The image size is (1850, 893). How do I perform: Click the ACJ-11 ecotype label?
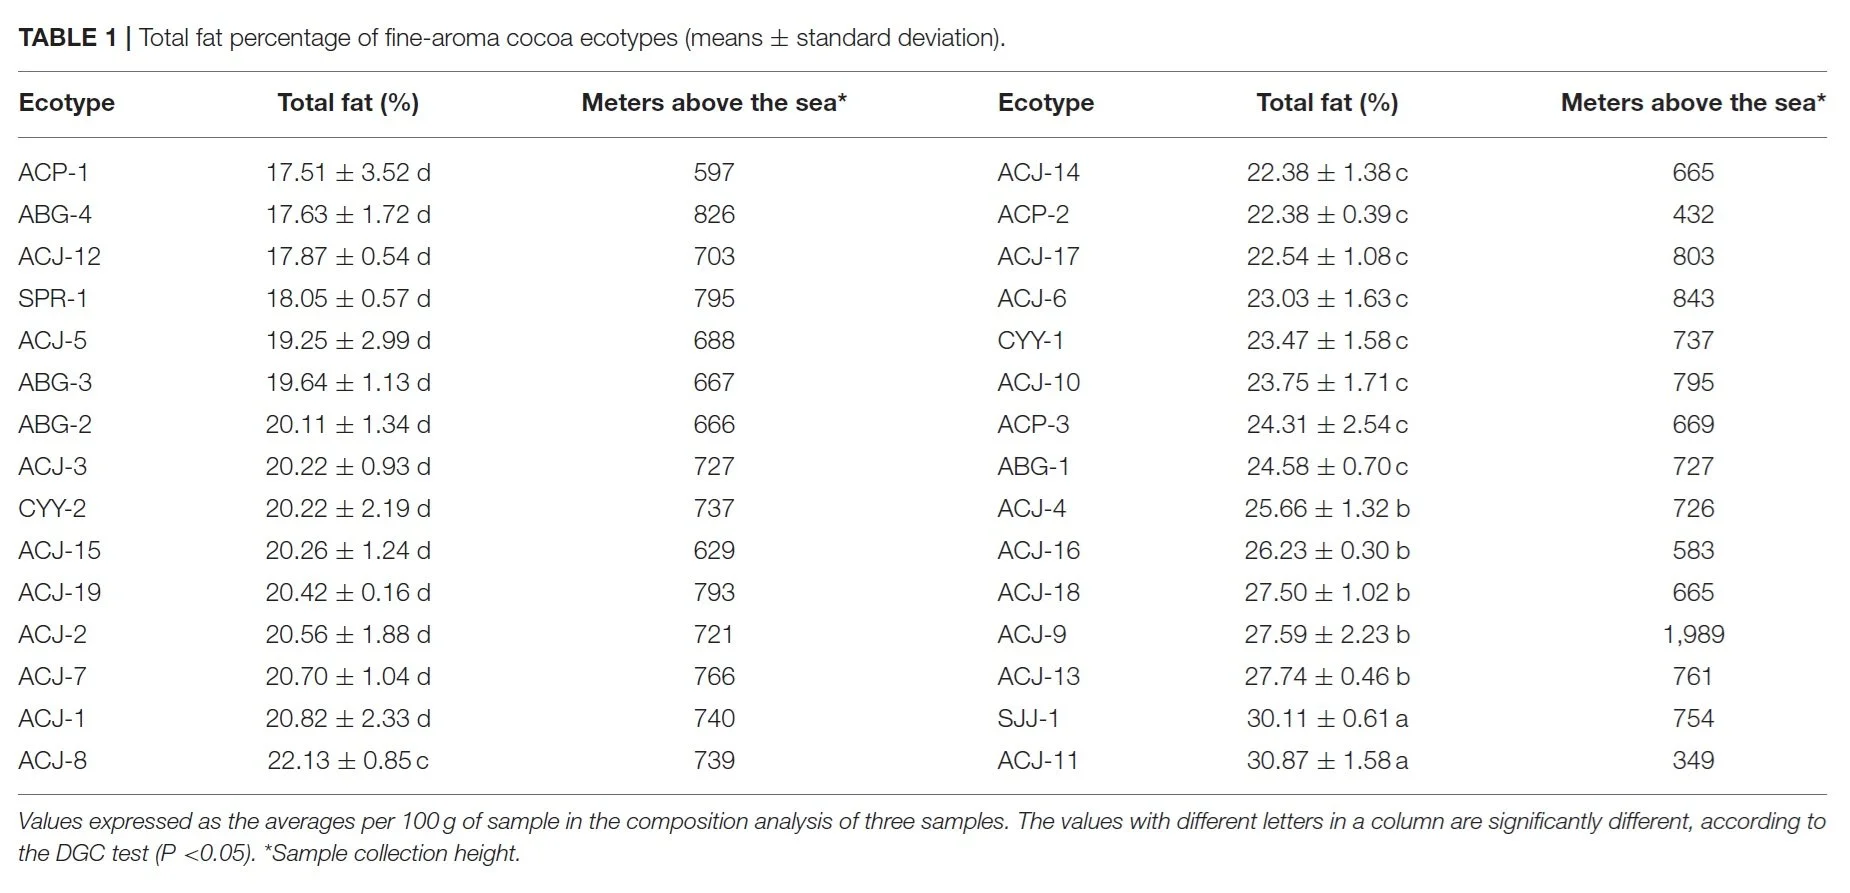tap(1038, 761)
